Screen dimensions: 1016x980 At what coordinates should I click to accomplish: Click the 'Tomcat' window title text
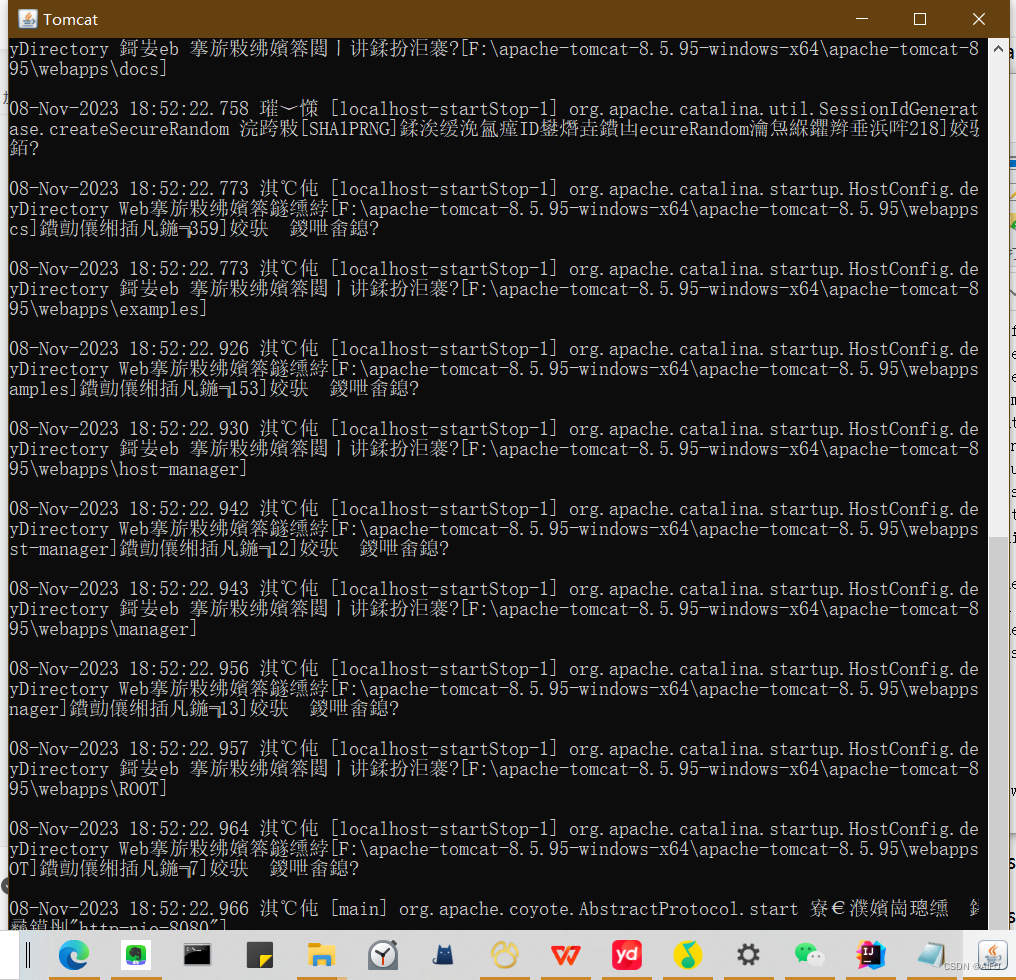[x=70, y=19]
